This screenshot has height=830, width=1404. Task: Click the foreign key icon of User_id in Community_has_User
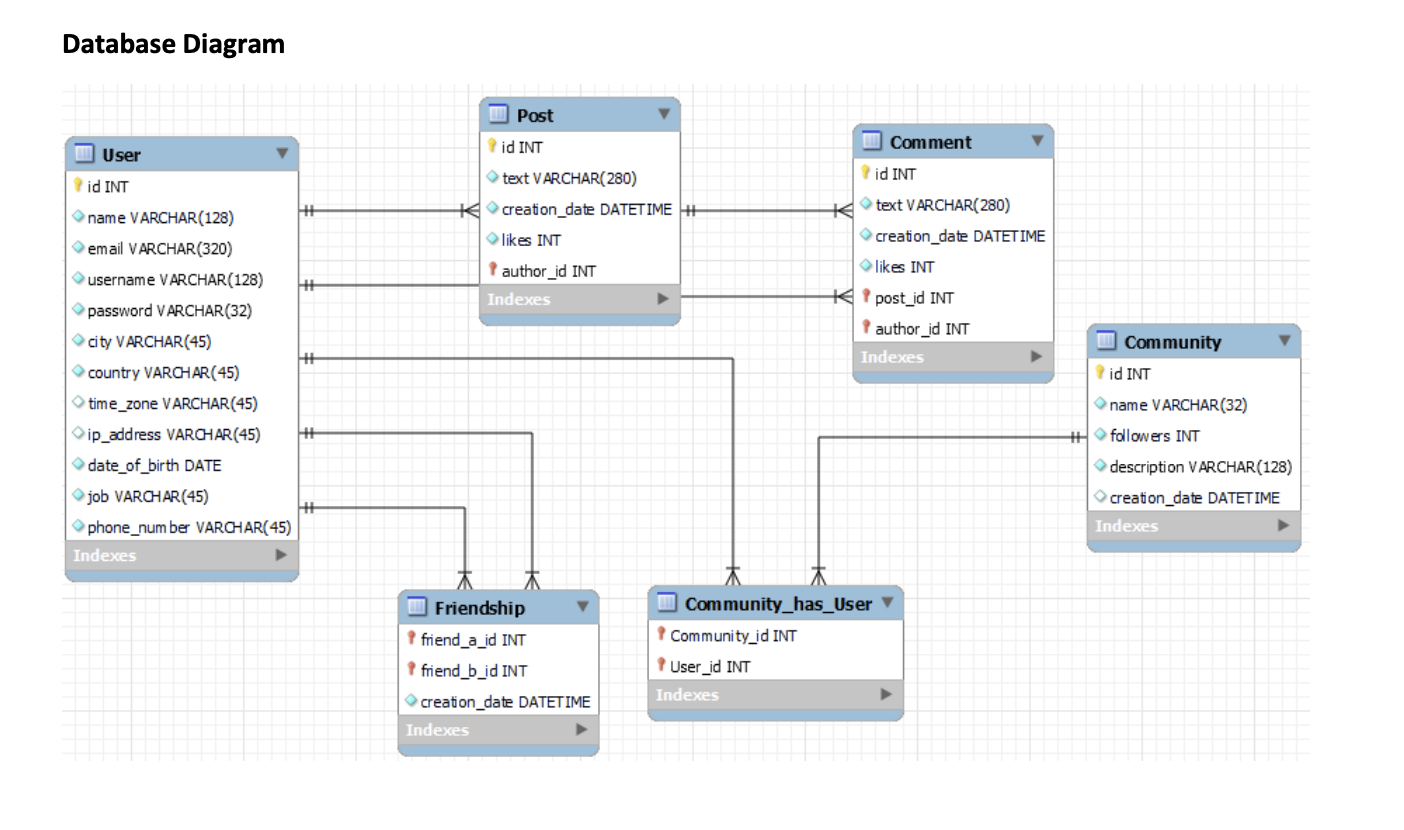(663, 666)
